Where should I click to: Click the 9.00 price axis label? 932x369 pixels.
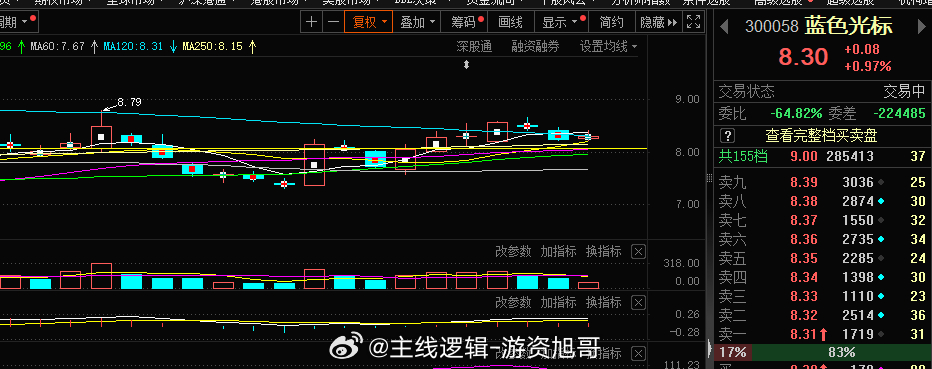tap(688, 99)
